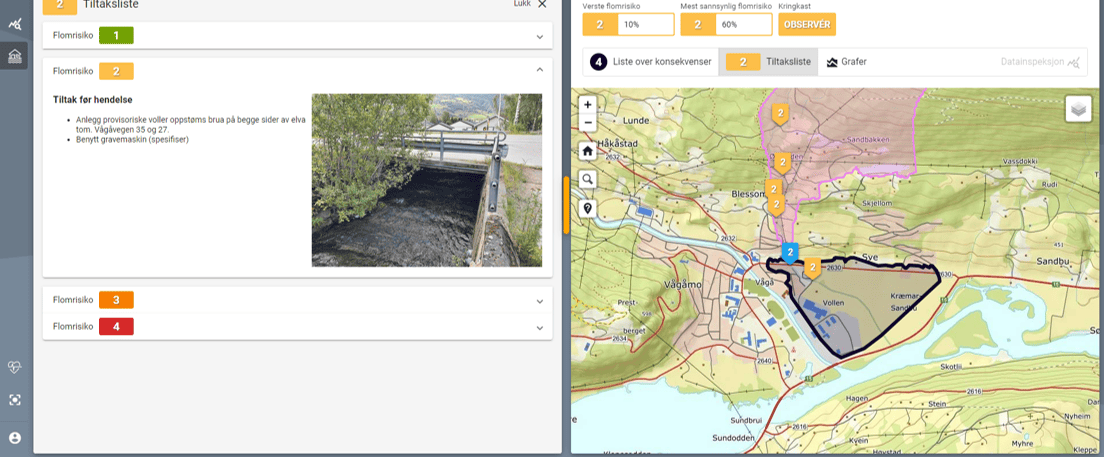Click the building icon in the sidebar
Image resolution: width=1104 pixels, height=457 pixels.
pyautogui.click(x=15, y=56)
